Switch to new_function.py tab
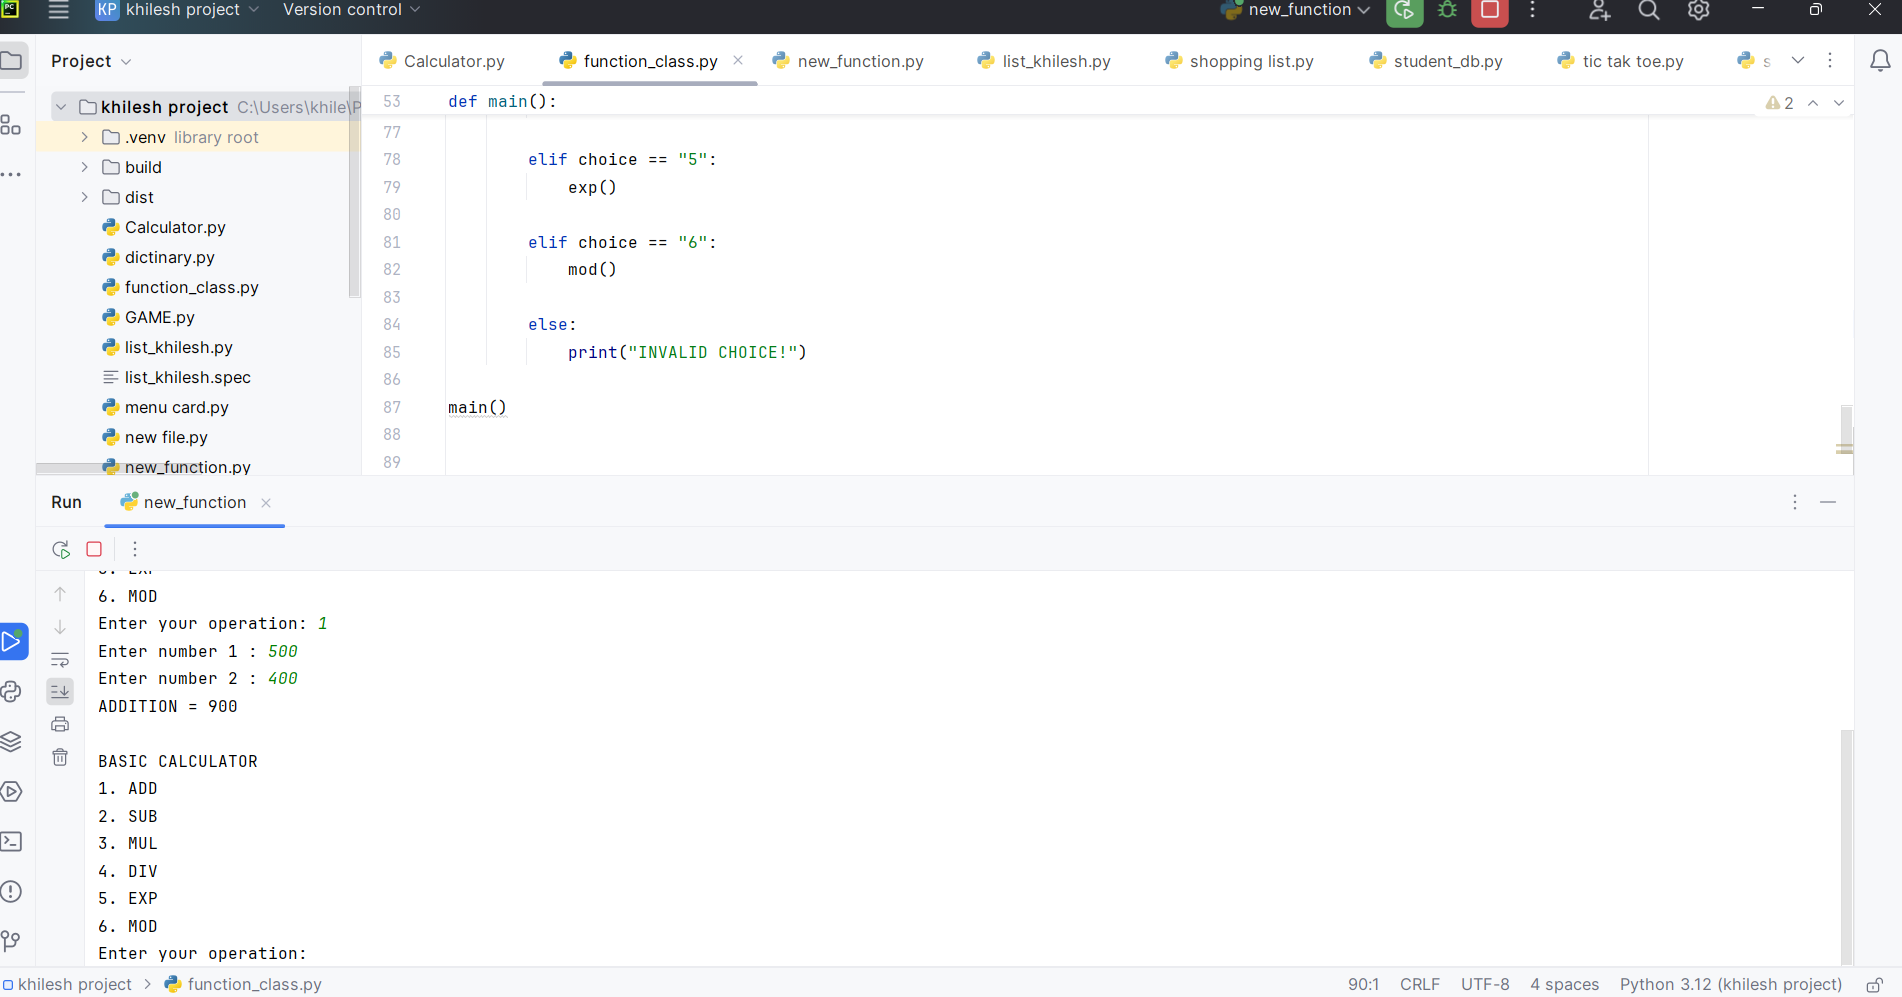Screen dimensions: 1902x997 848,61
